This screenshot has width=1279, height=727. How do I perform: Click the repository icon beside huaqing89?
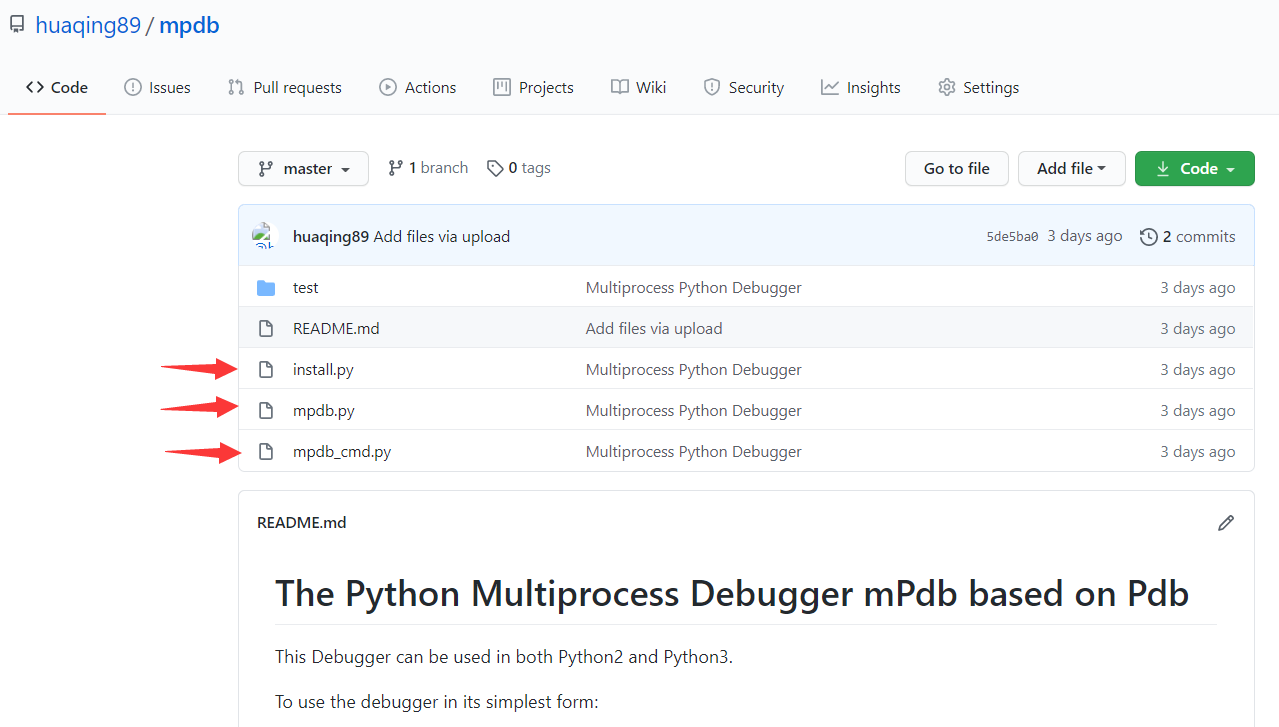tap(17, 25)
